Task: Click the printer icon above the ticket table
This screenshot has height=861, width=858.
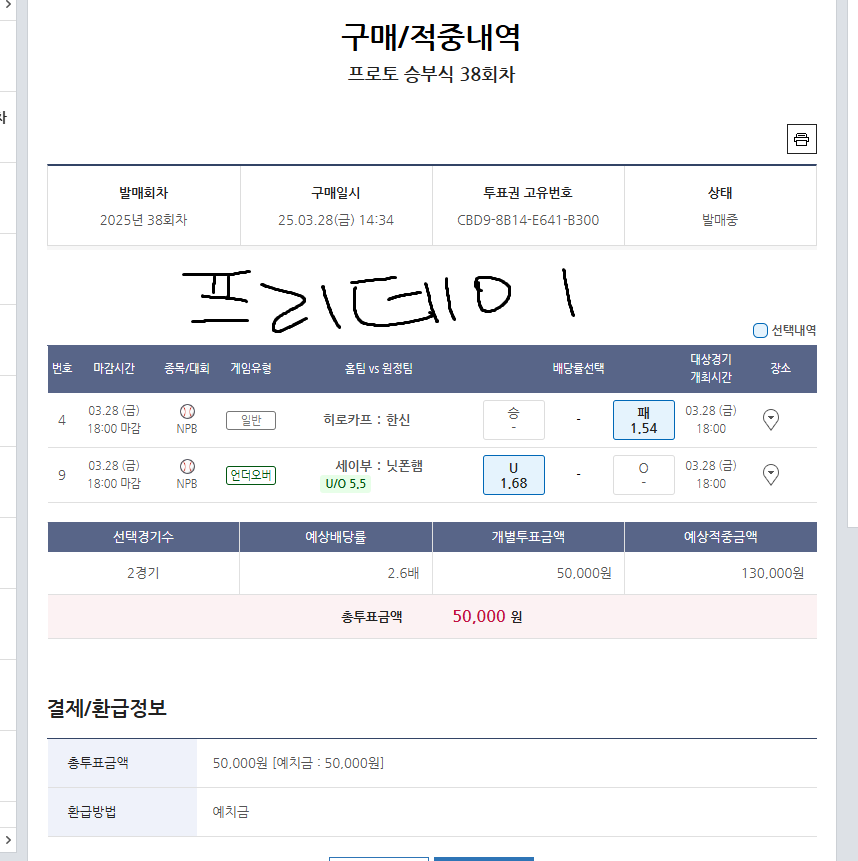Action: point(801,139)
